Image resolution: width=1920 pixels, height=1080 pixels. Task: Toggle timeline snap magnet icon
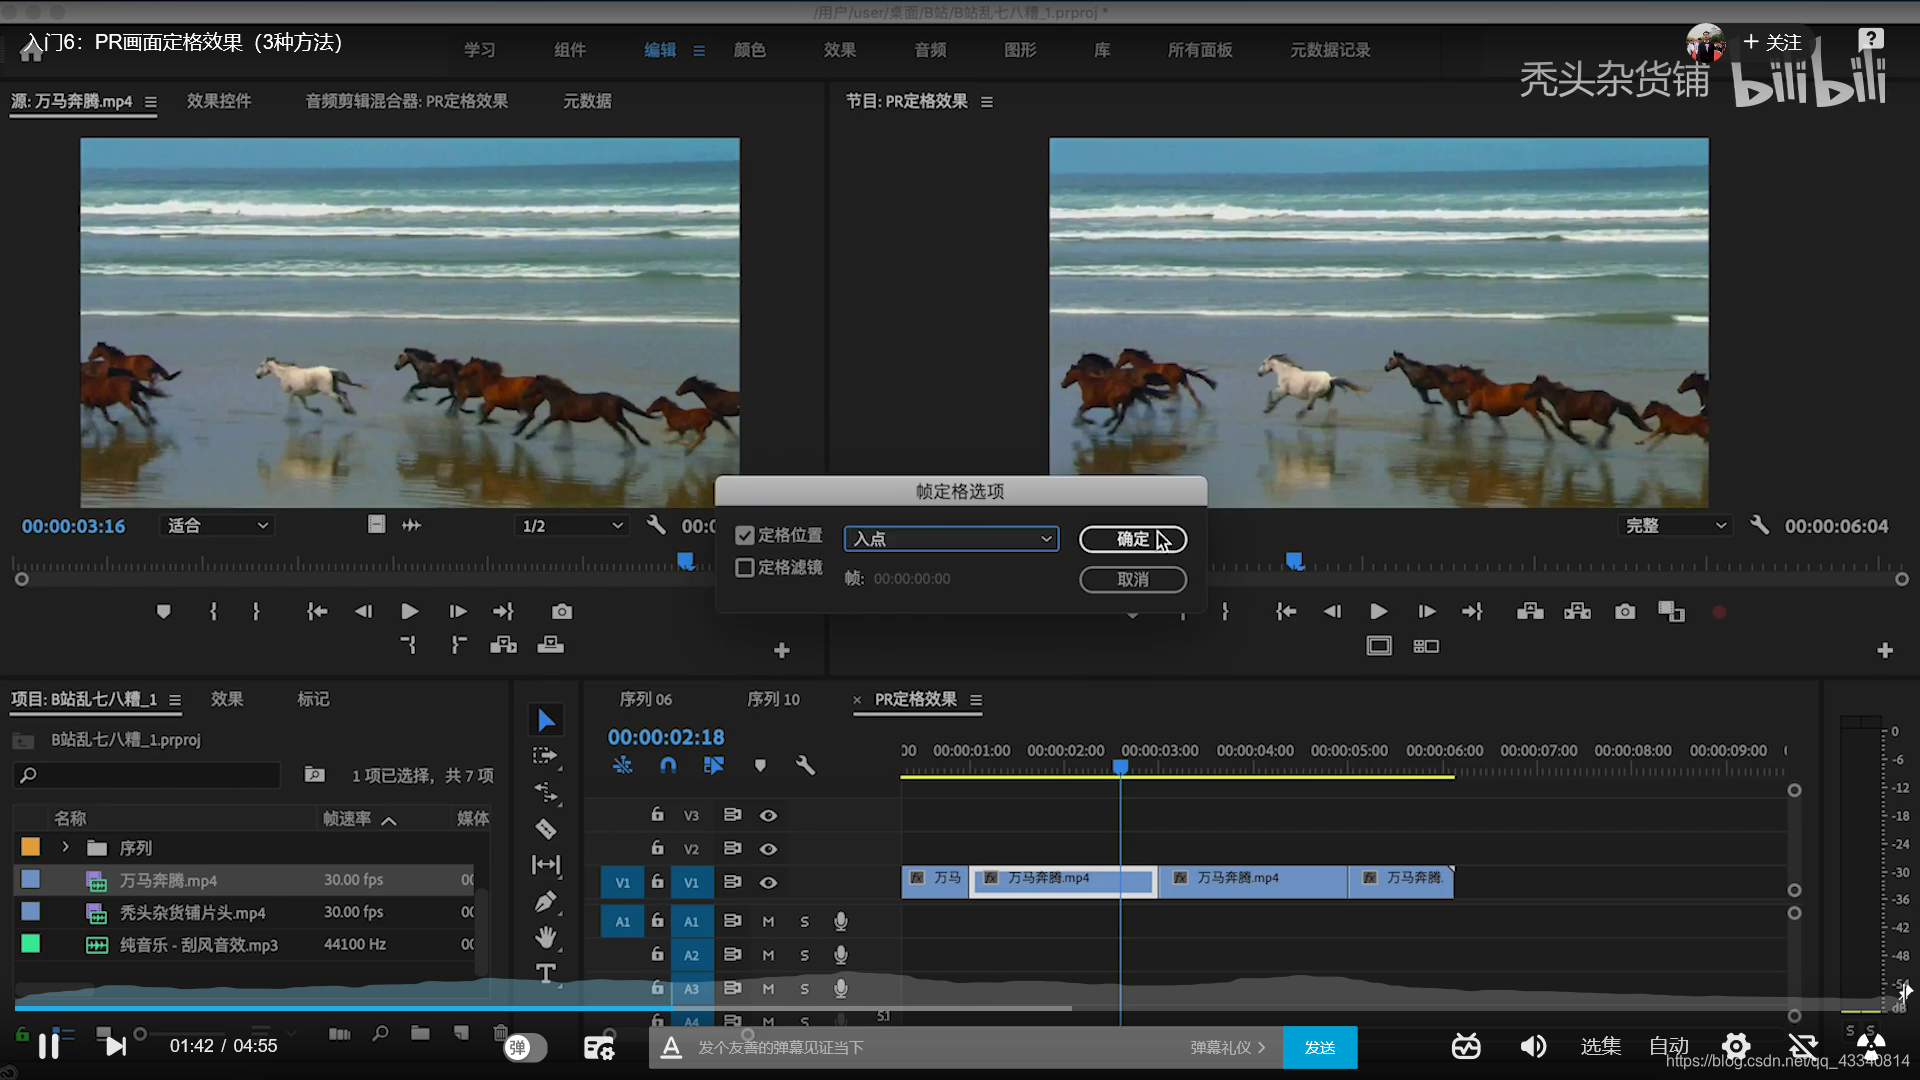[x=668, y=765]
